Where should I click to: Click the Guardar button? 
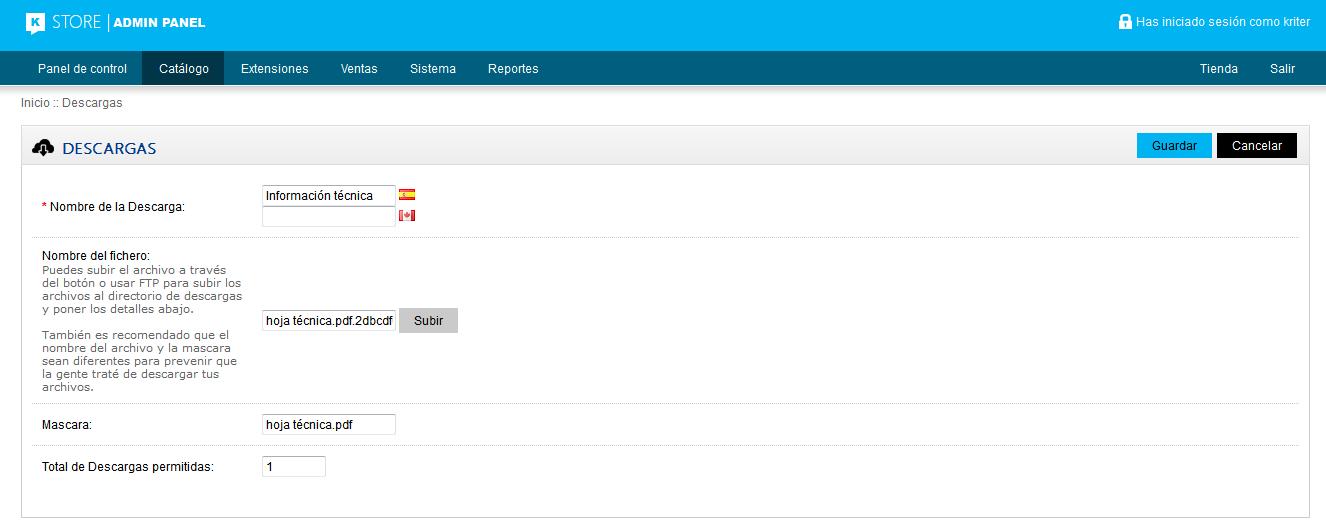point(1174,146)
